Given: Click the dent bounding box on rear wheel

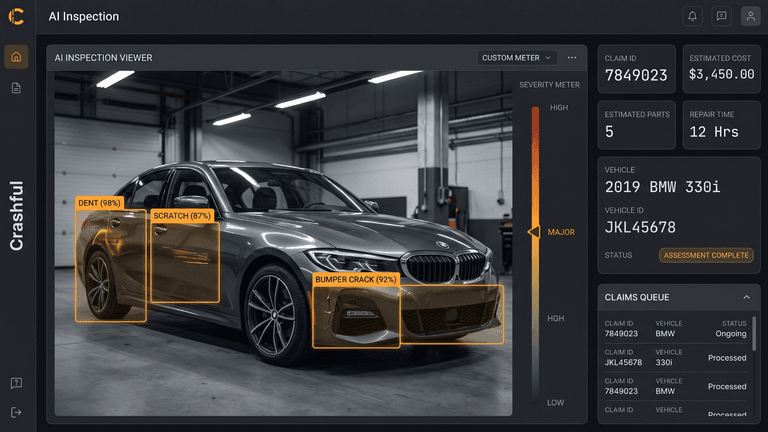Looking at the screenshot, I should [x=111, y=266].
